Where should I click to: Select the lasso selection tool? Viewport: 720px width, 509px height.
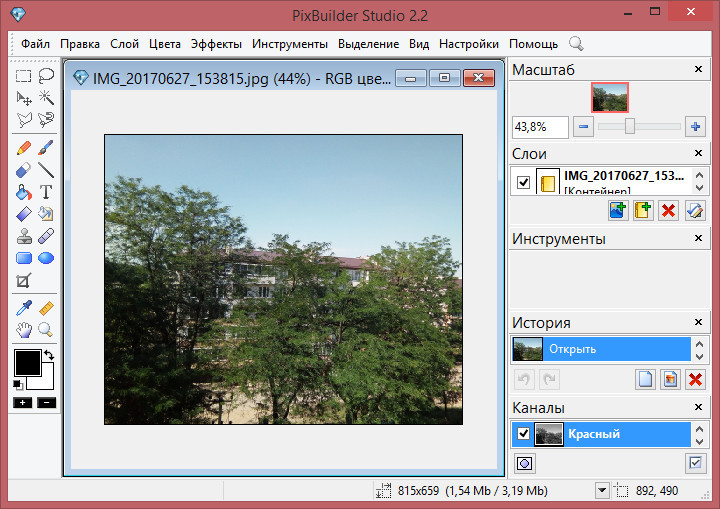pyautogui.click(x=46, y=76)
